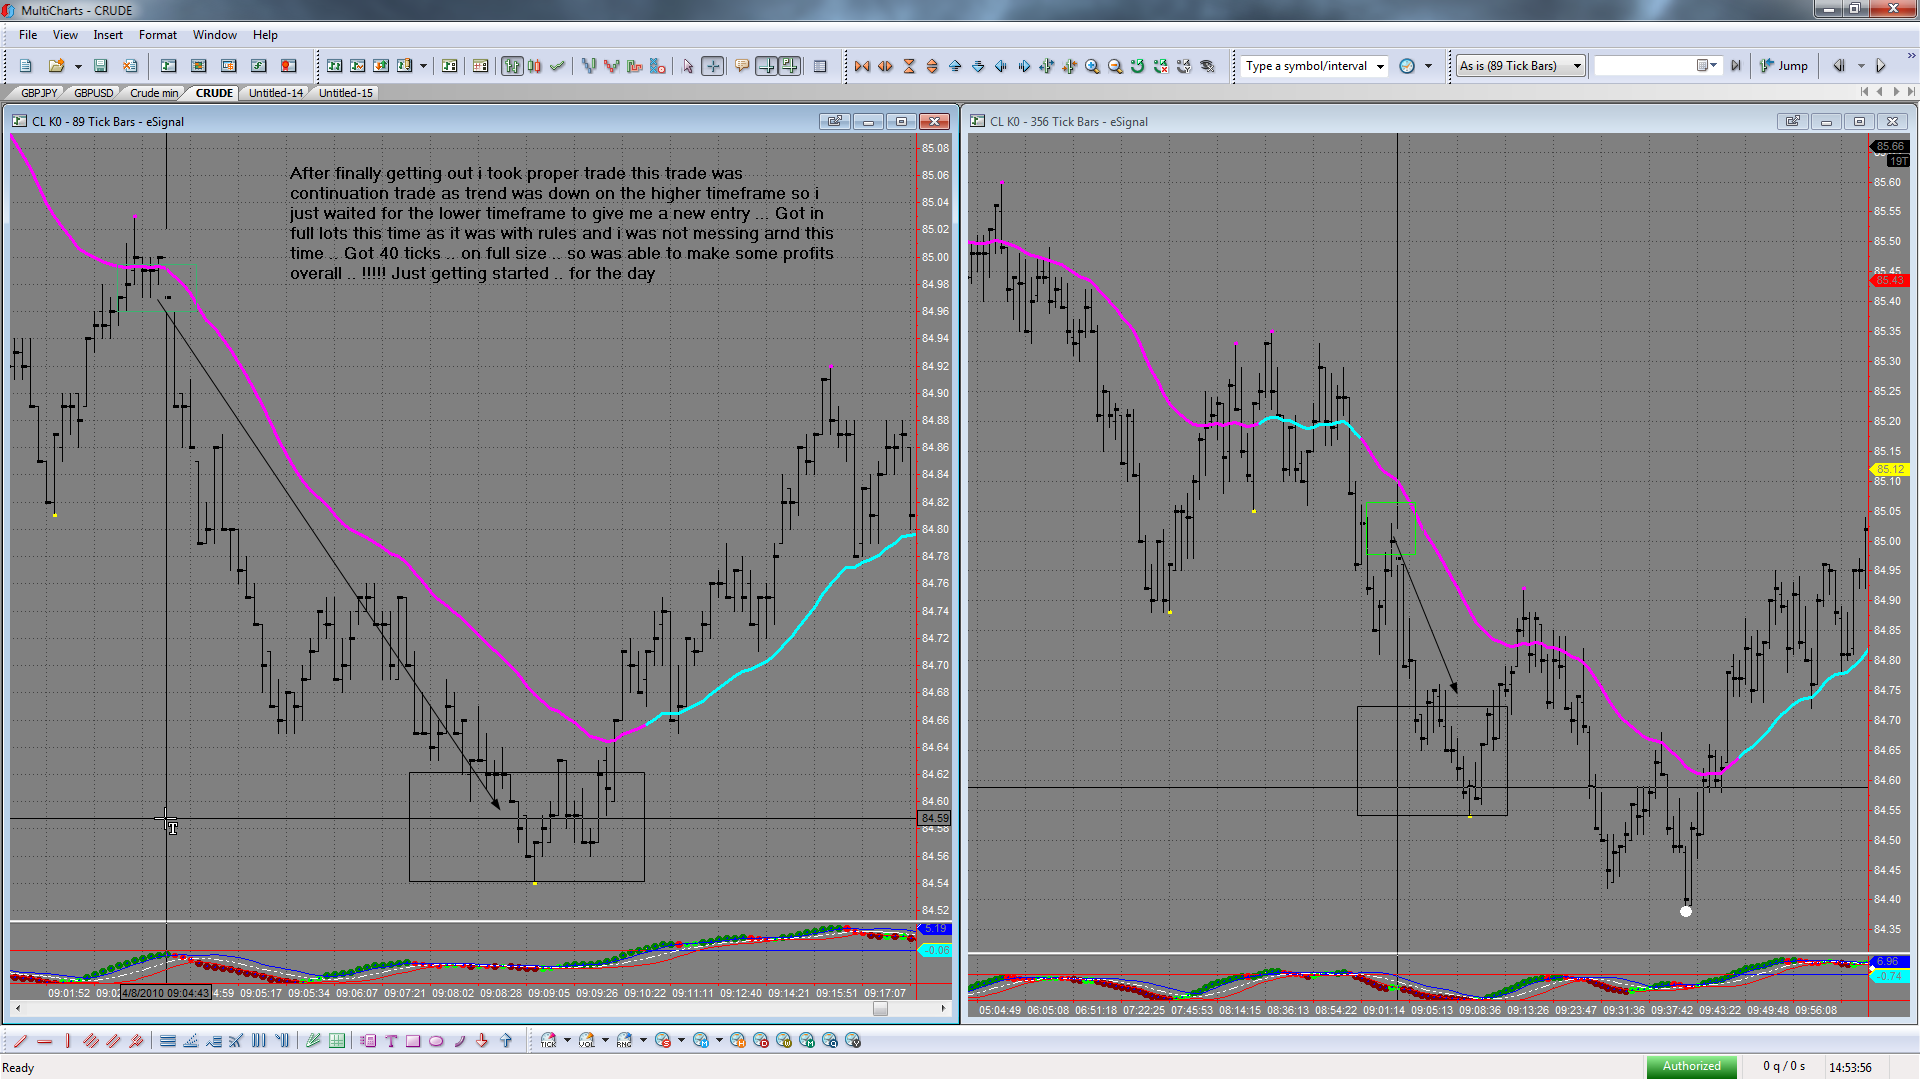Click the 89 Tick chart horizontal scrollbar thumb
Image resolution: width=1920 pixels, height=1080 pixels.
(880, 1009)
